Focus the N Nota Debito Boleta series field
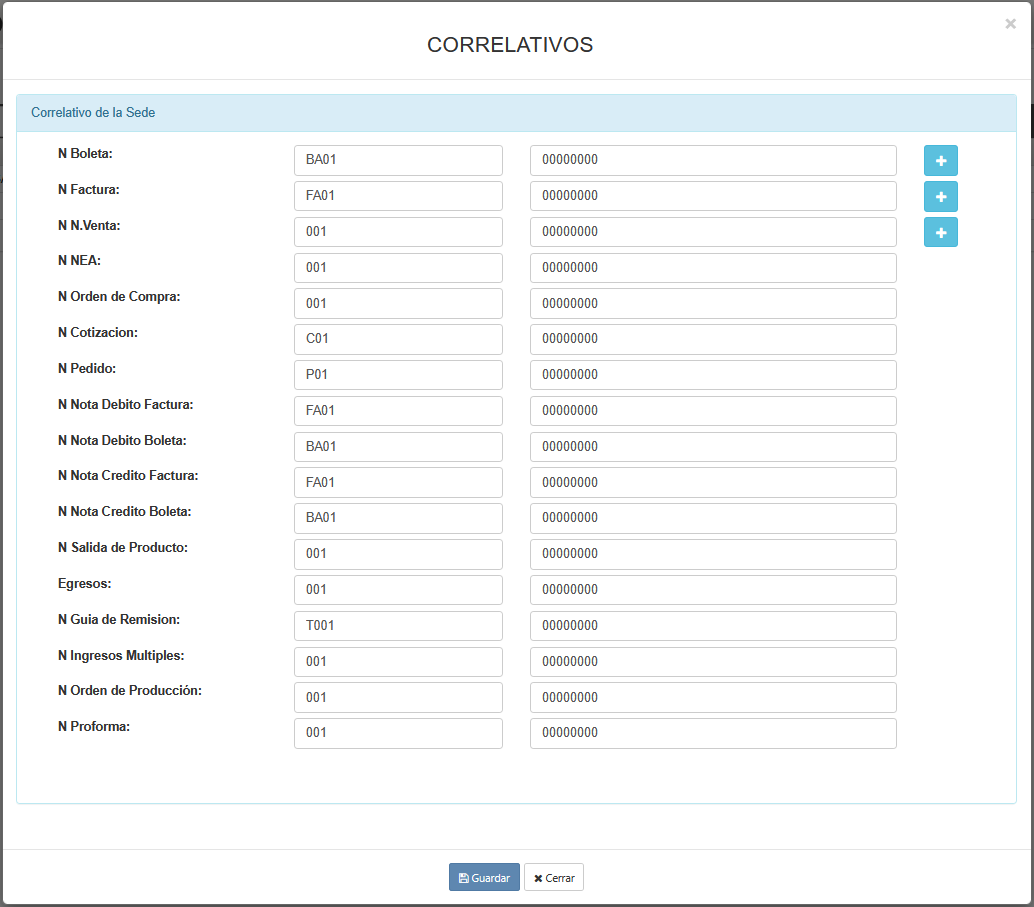The height and width of the screenshot is (907, 1034). pyautogui.click(x=398, y=447)
